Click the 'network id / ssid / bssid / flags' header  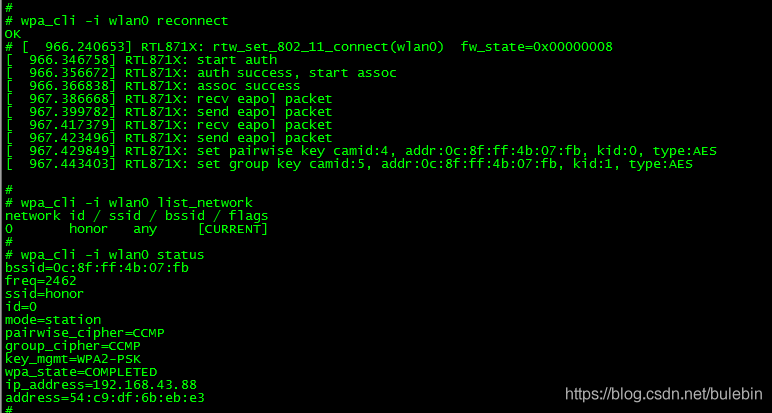(136, 216)
